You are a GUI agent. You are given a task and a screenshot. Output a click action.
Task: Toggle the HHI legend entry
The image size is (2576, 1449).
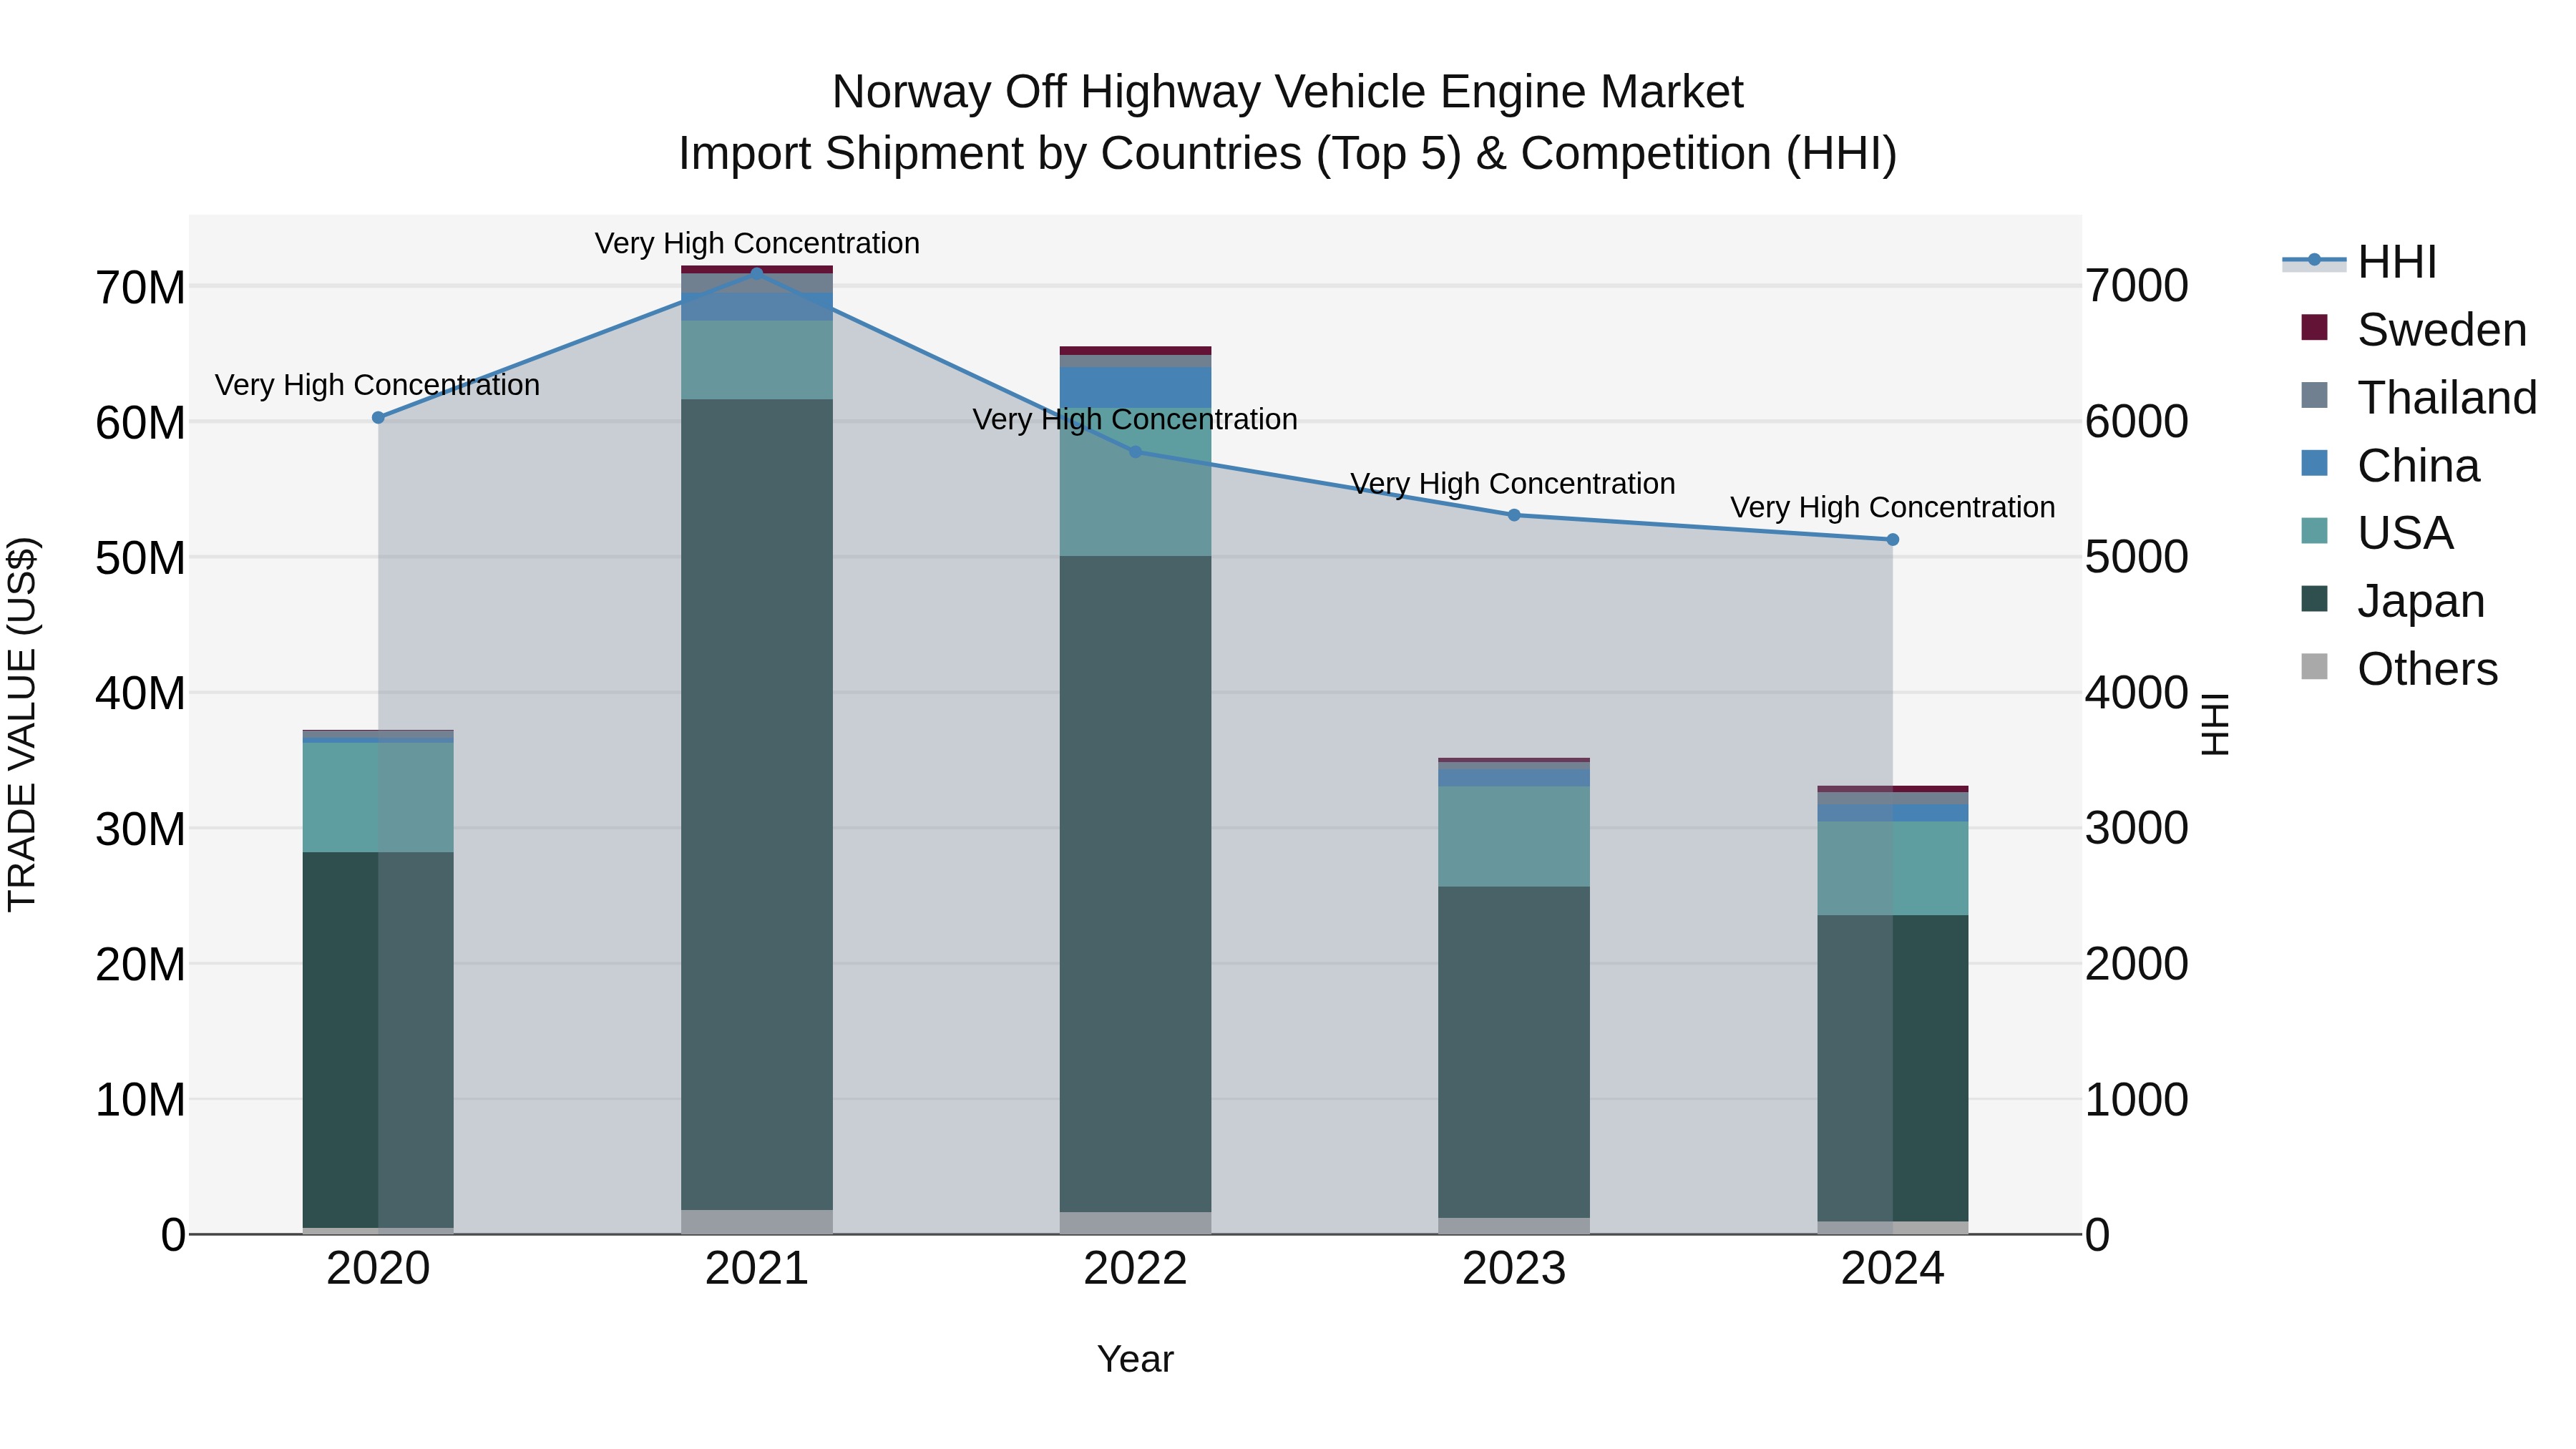coord(2359,262)
